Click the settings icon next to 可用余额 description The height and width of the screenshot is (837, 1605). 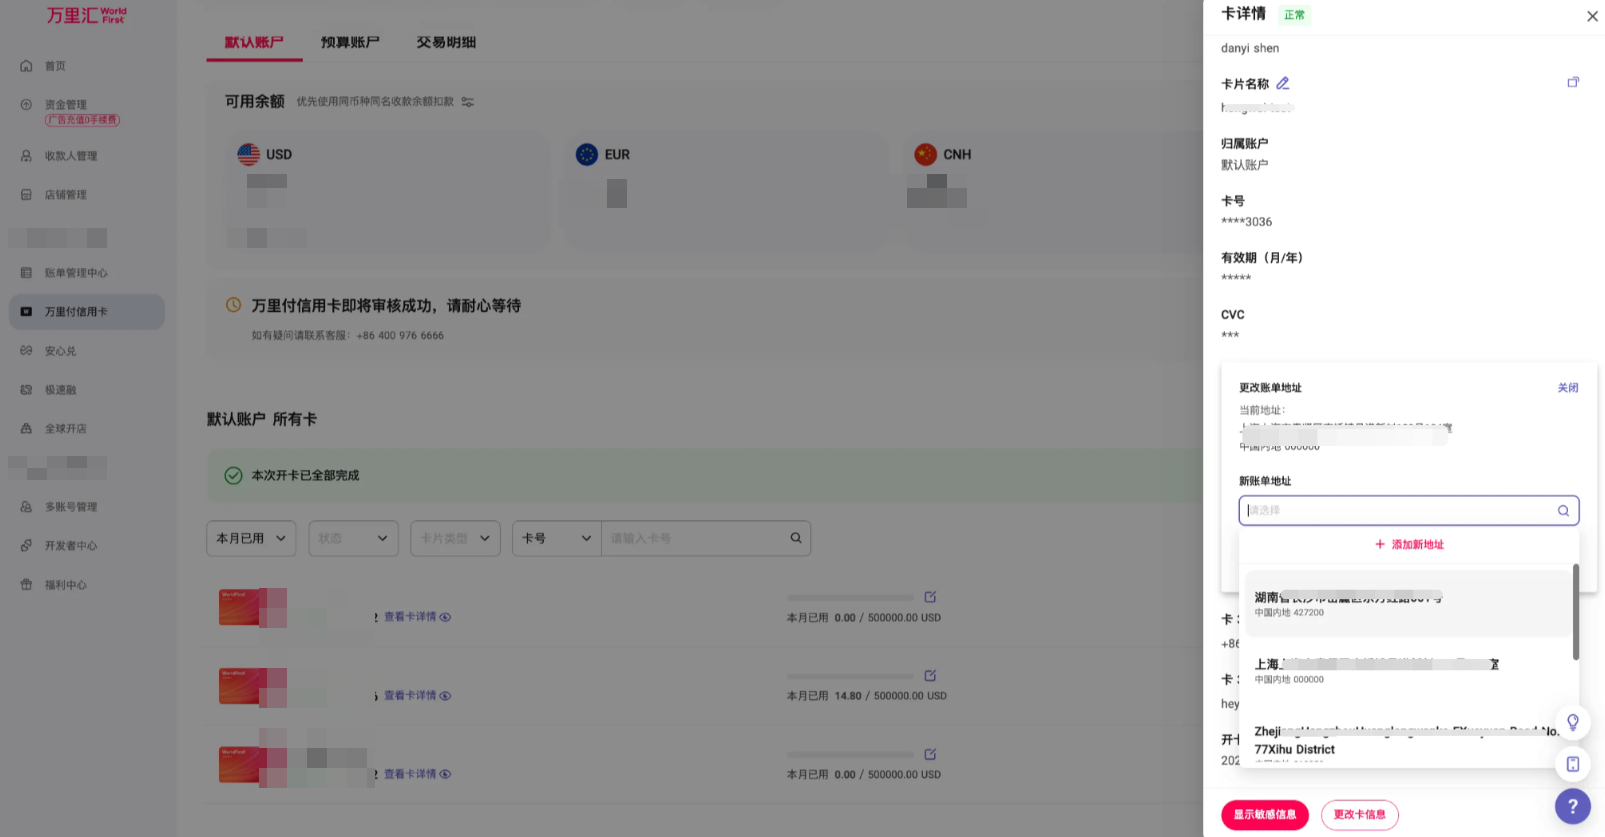pos(467,102)
